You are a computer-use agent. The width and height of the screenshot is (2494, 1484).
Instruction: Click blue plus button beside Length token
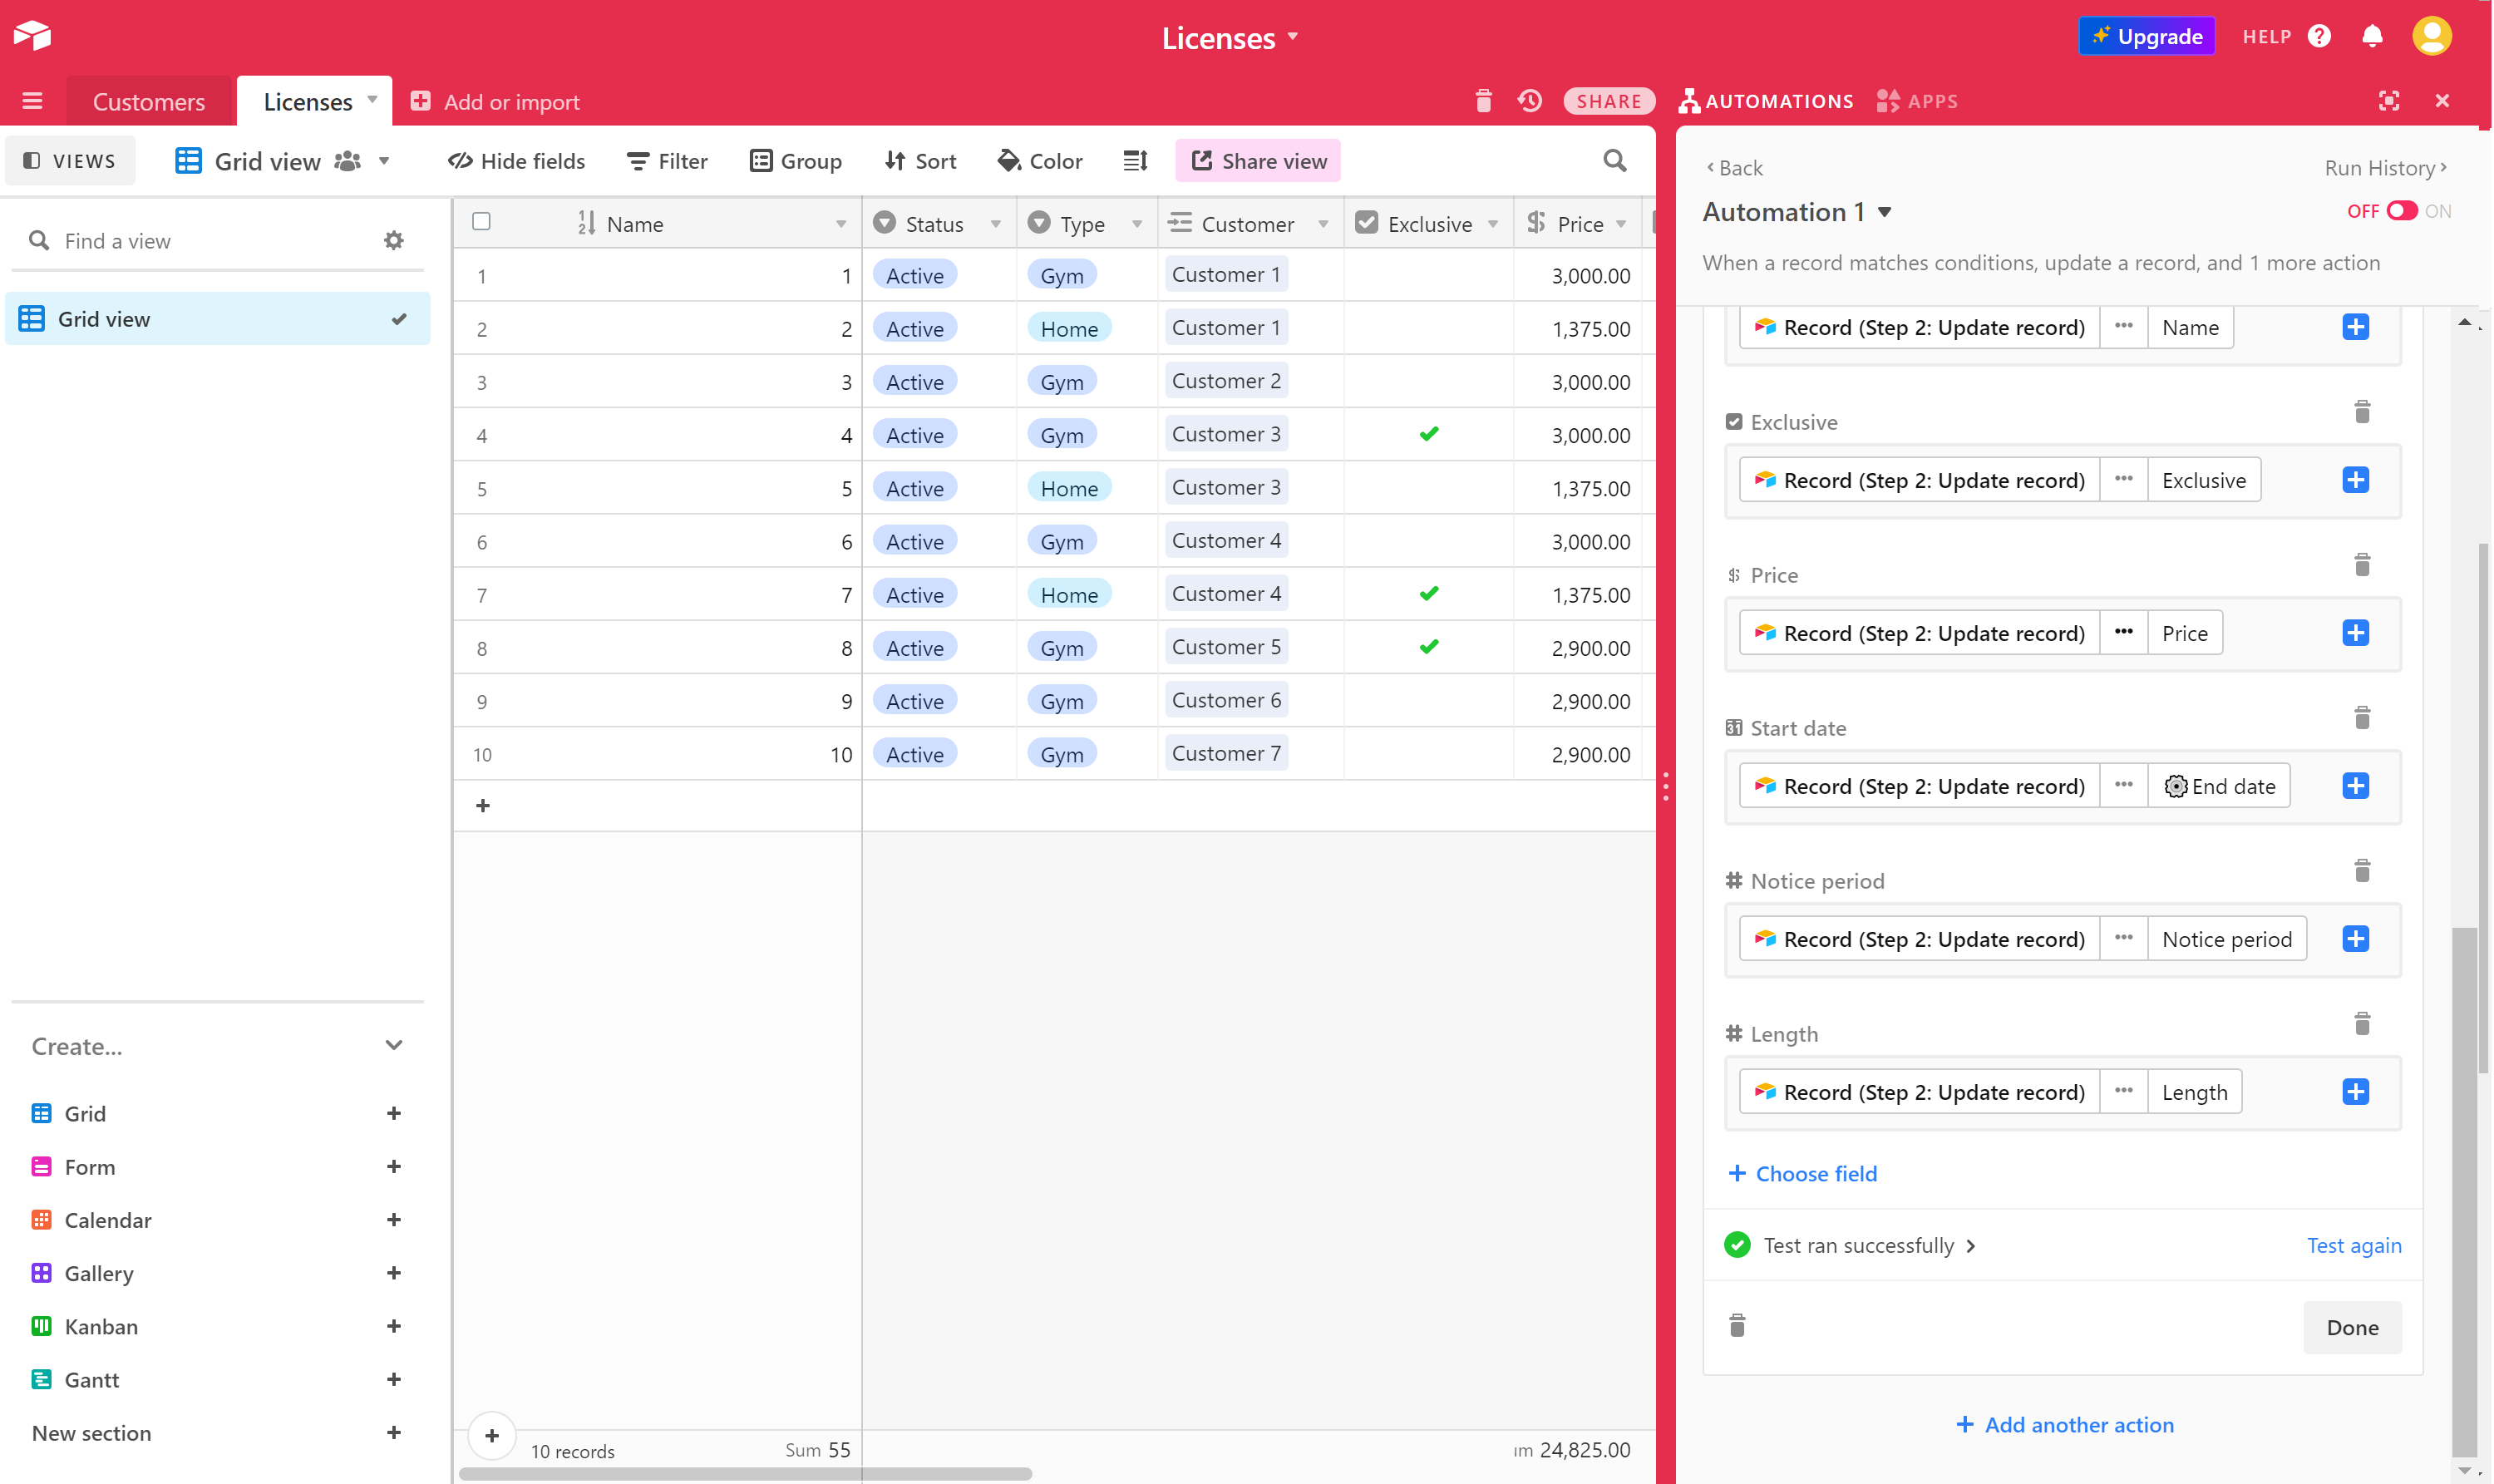(2355, 1092)
